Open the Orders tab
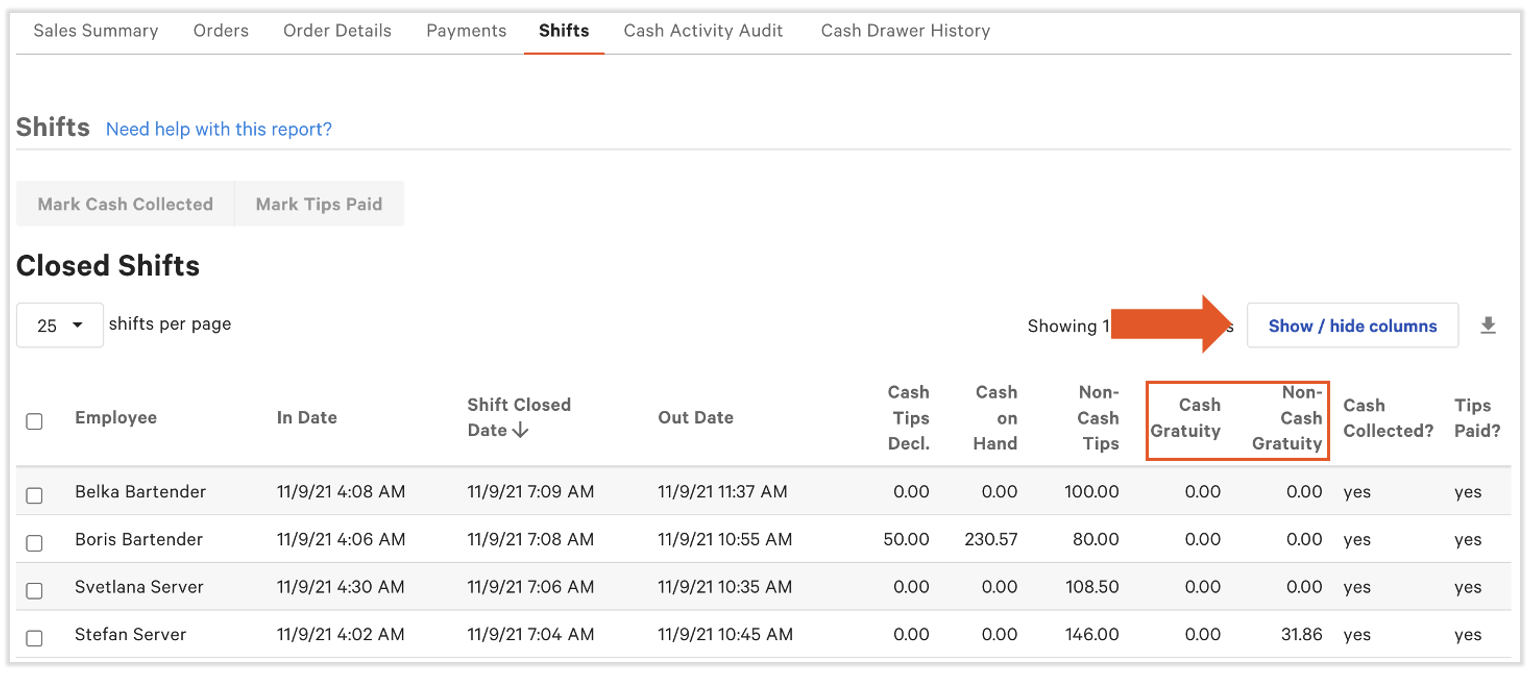 pos(221,31)
